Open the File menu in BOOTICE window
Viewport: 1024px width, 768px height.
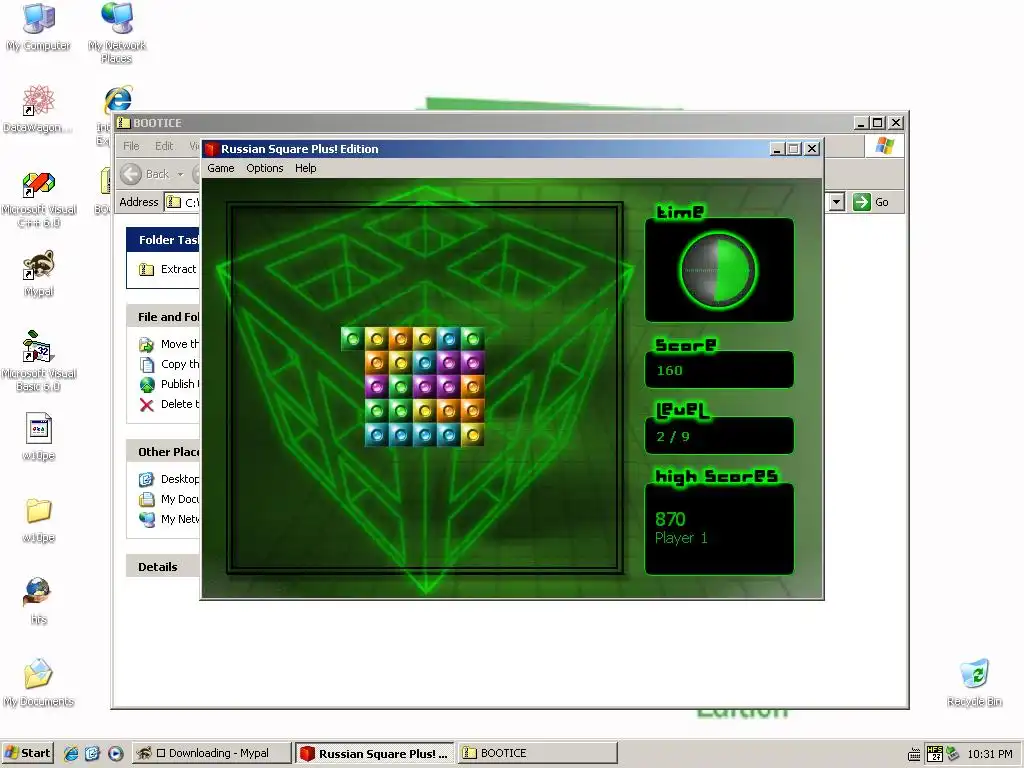(131, 146)
